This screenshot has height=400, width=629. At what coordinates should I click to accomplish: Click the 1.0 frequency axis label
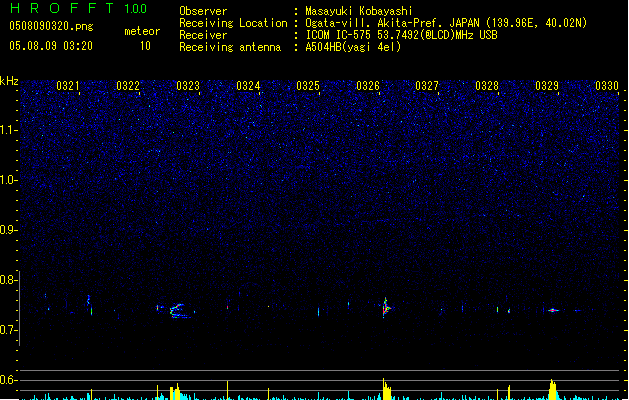pyautogui.click(x=8, y=180)
